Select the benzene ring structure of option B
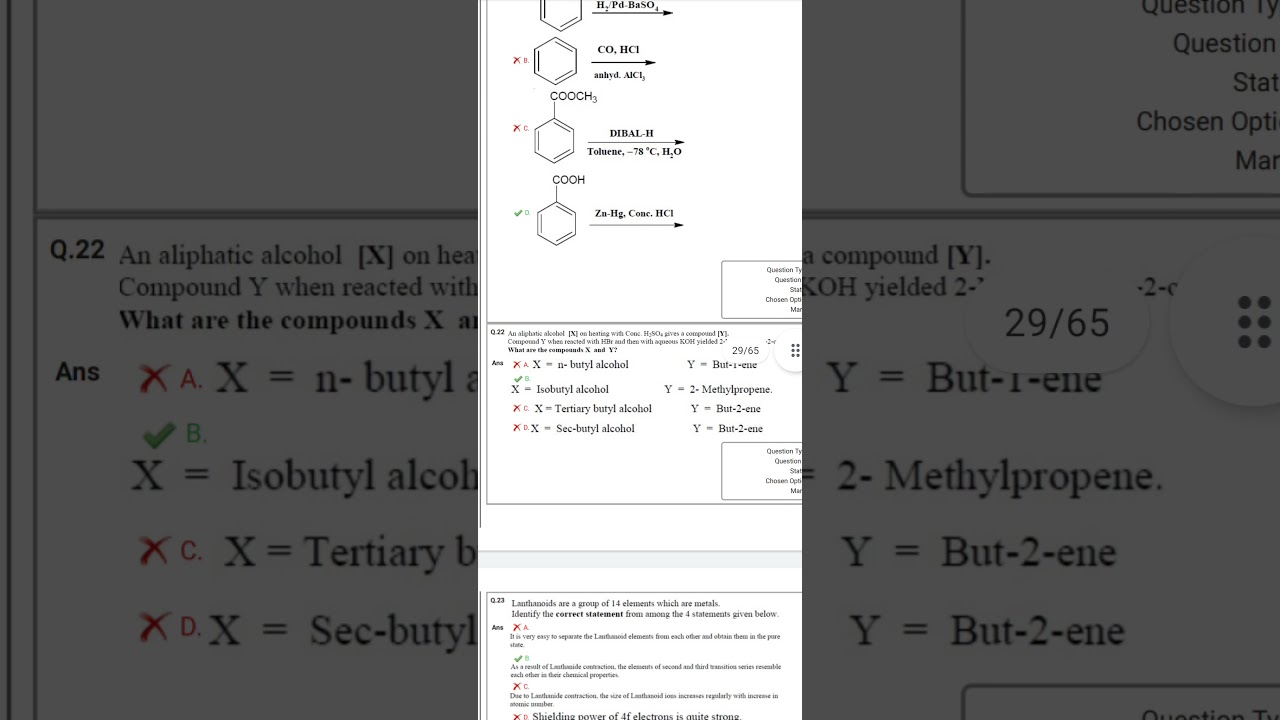The width and height of the screenshot is (1280, 720). pyautogui.click(x=555, y=61)
